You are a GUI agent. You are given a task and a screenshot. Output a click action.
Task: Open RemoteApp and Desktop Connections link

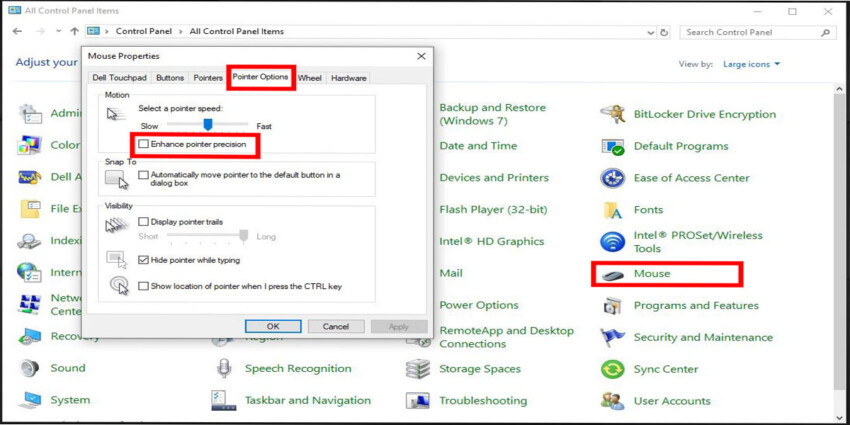(x=506, y=337)
